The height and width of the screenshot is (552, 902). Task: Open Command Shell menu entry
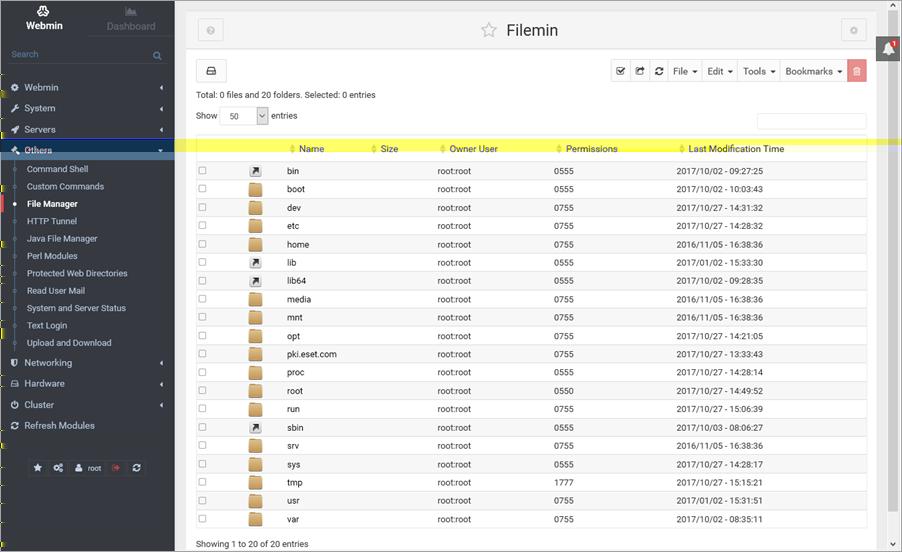click(58, 169)
